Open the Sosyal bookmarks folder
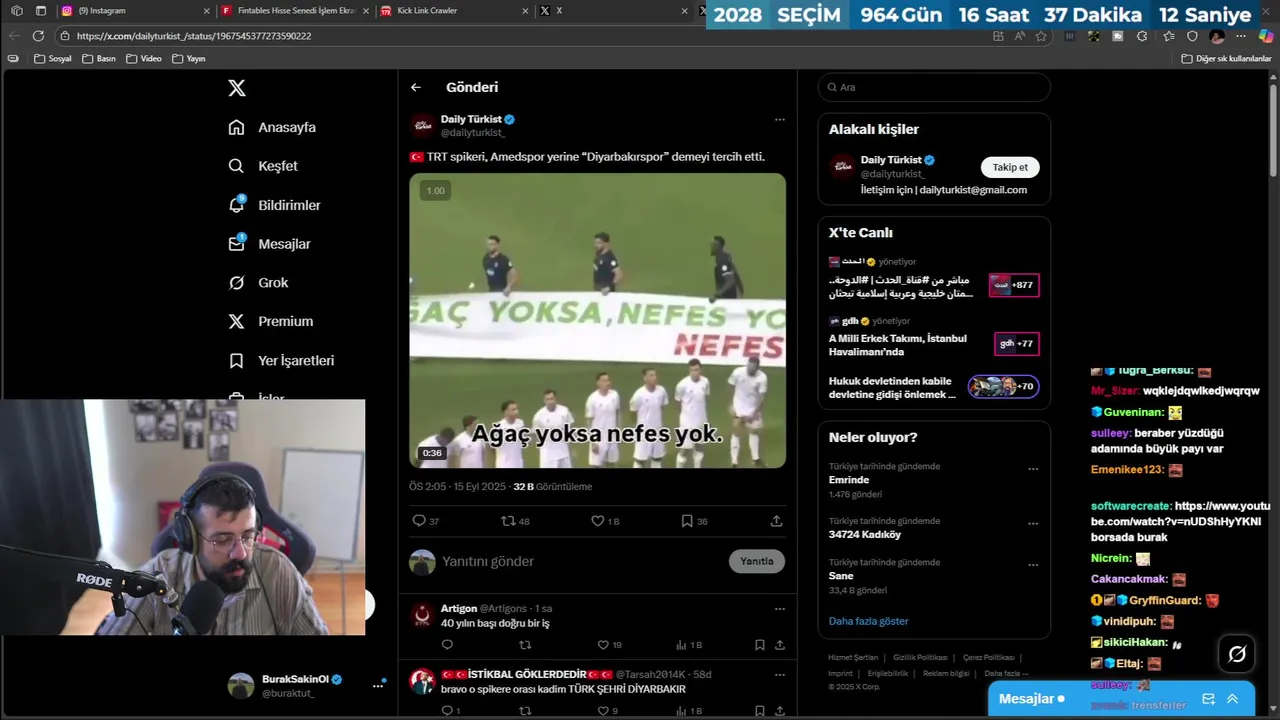The height and width of the screenshot is (720, 1280). coord(52,59)
